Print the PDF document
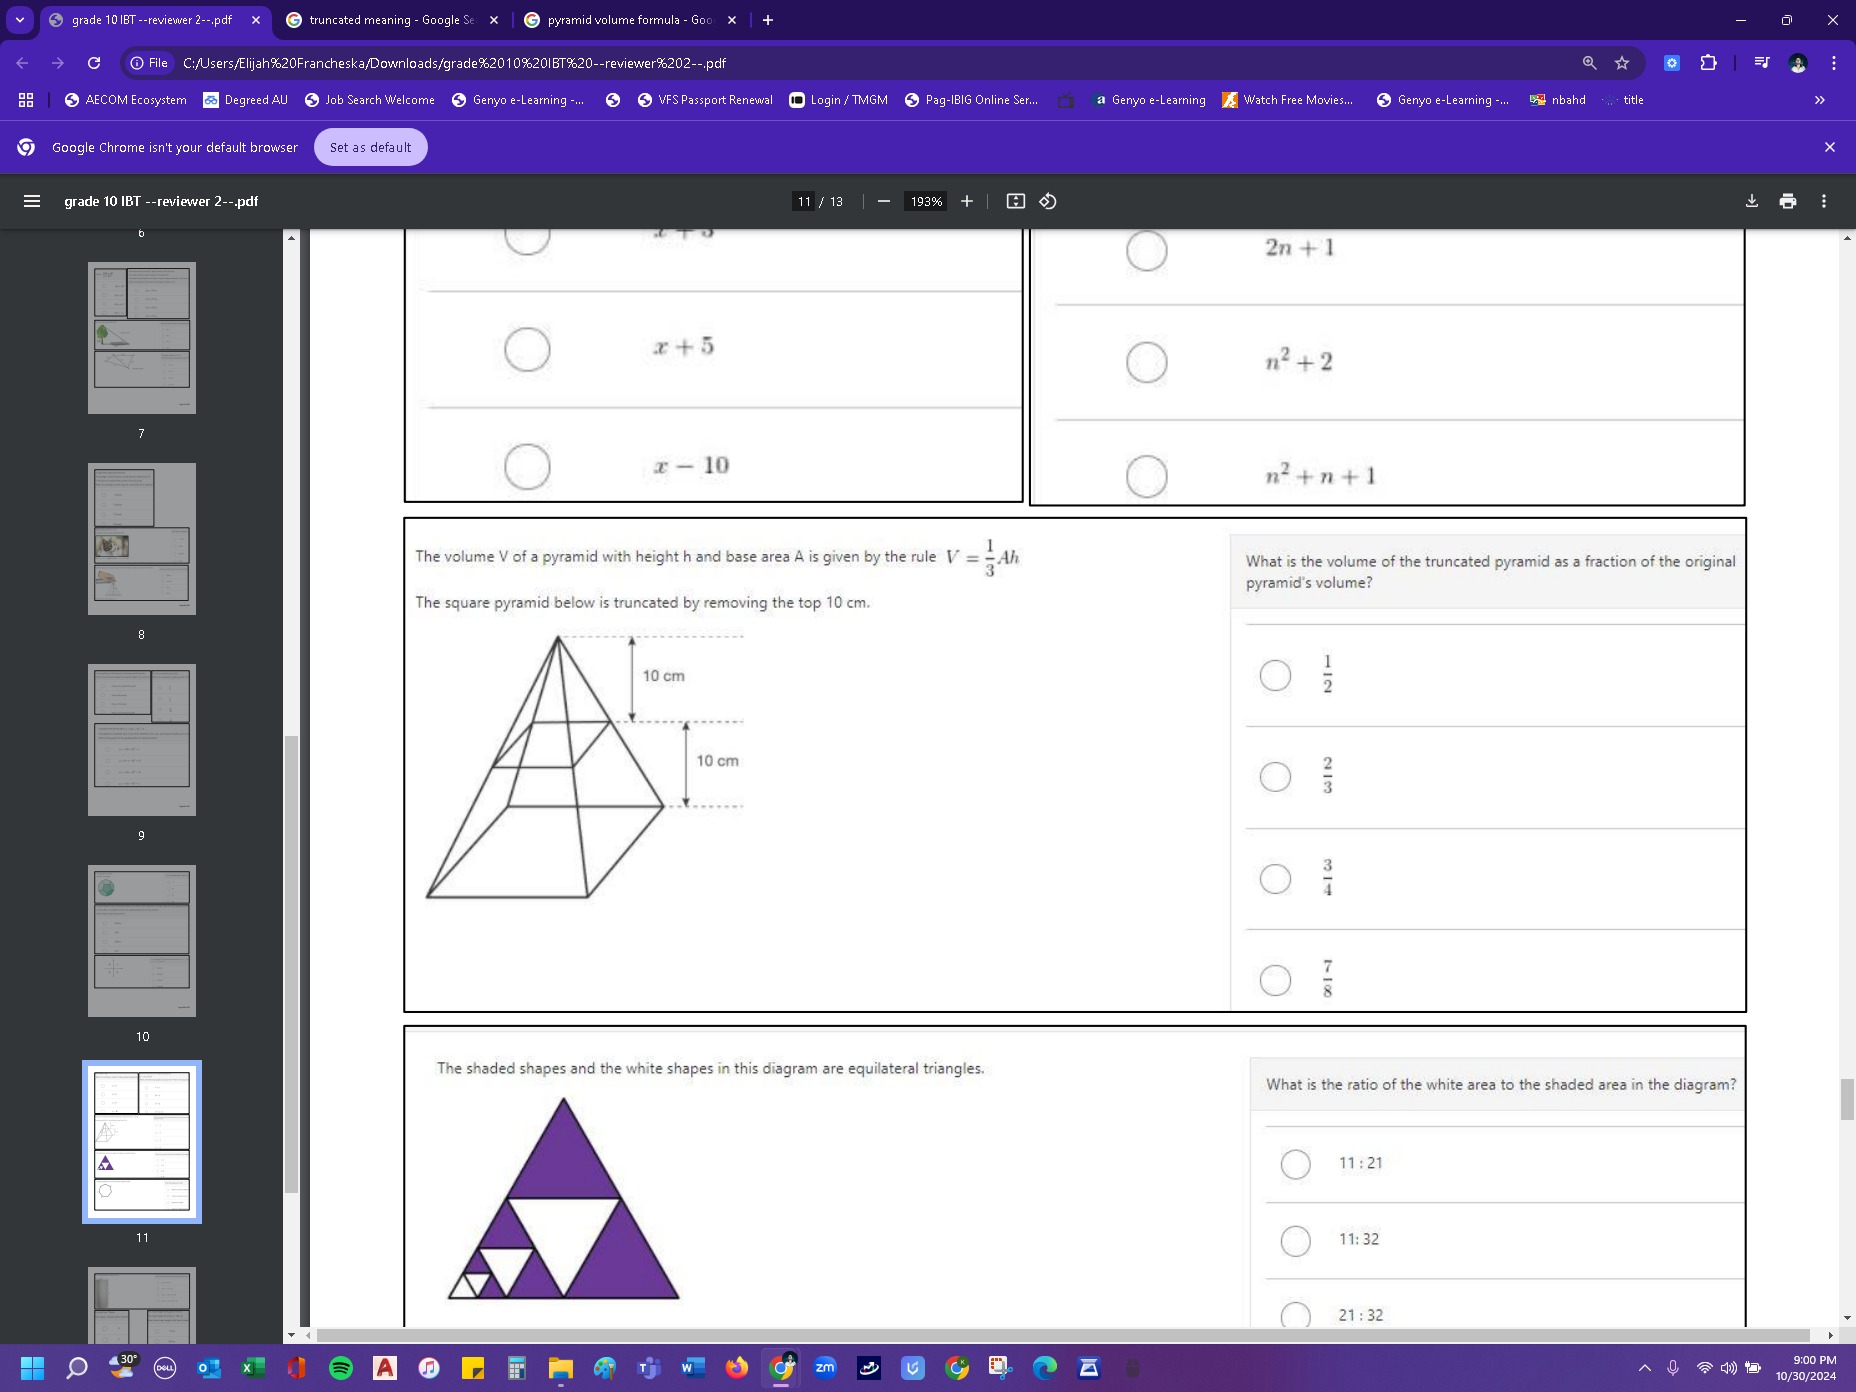1856x1392 pixels. 1787,201
